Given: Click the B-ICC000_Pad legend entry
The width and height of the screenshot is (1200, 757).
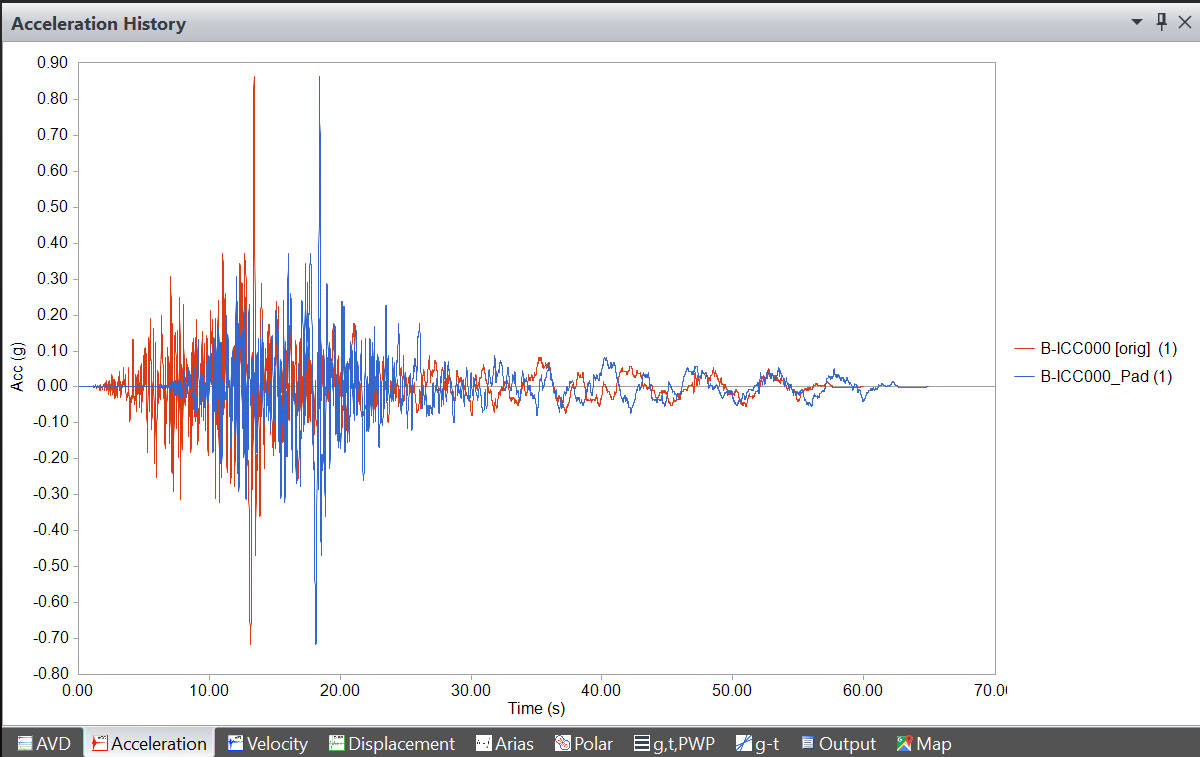Looking at the screenshot, I should pos(1106,377).
